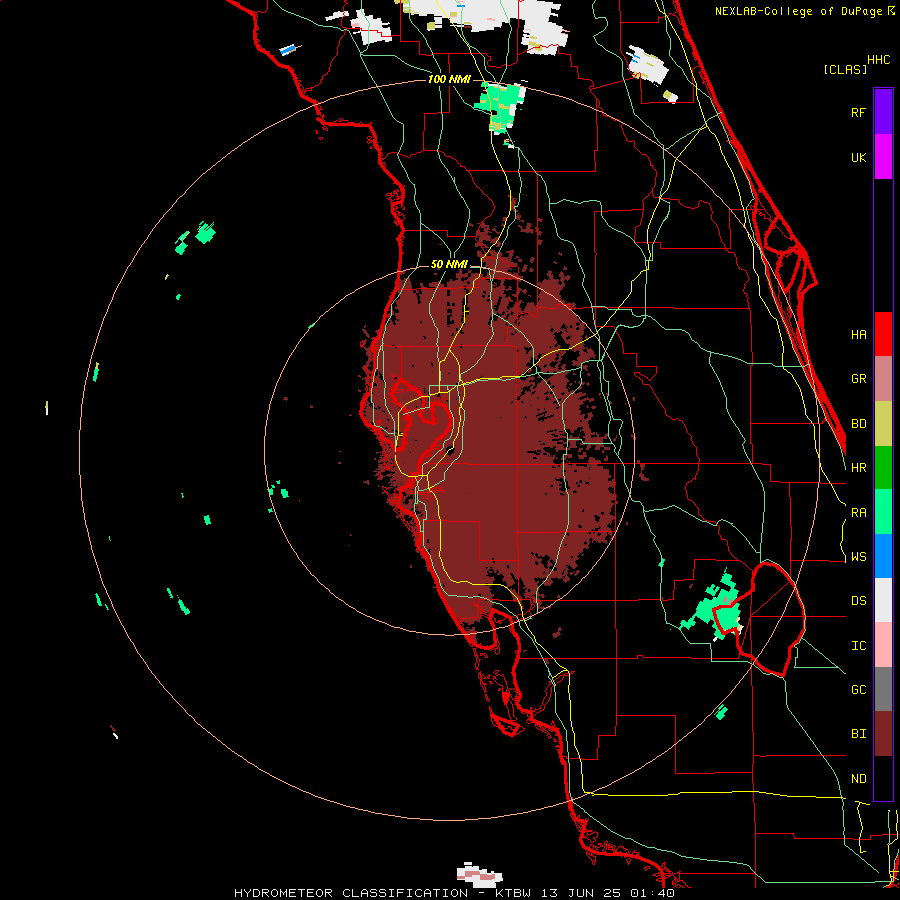Viewport: 900px width, 900px height.
Task: Click the RA bright green legend swatch
Action: point(883,512)
